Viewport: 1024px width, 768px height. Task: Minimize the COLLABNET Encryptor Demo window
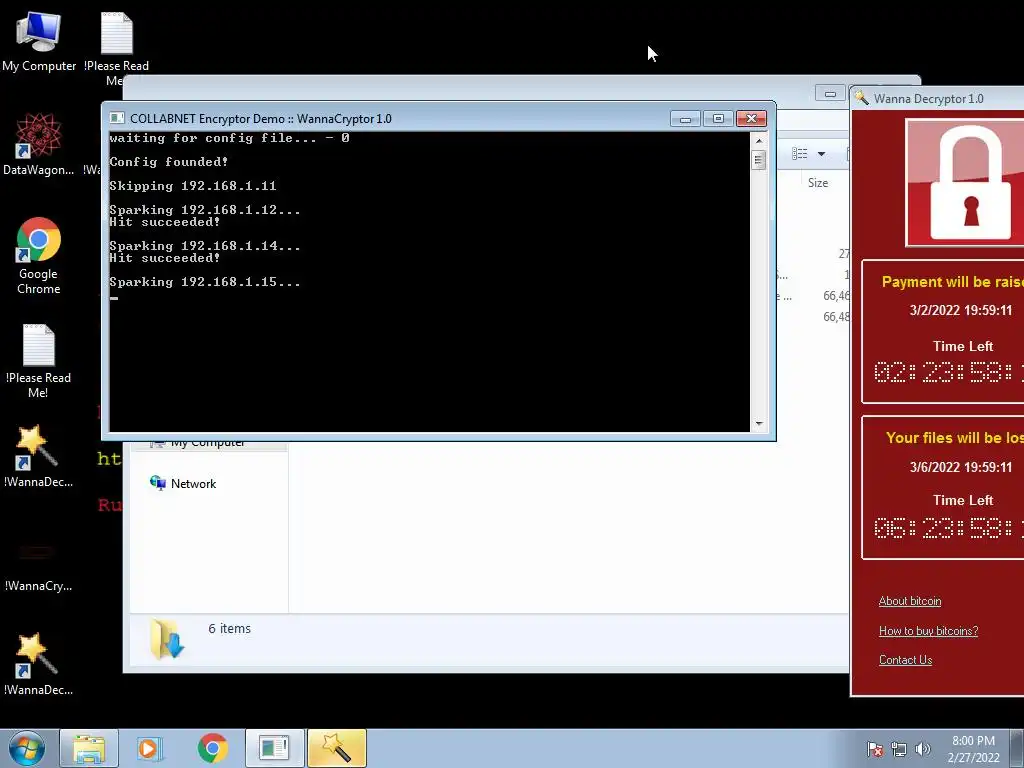685,119
